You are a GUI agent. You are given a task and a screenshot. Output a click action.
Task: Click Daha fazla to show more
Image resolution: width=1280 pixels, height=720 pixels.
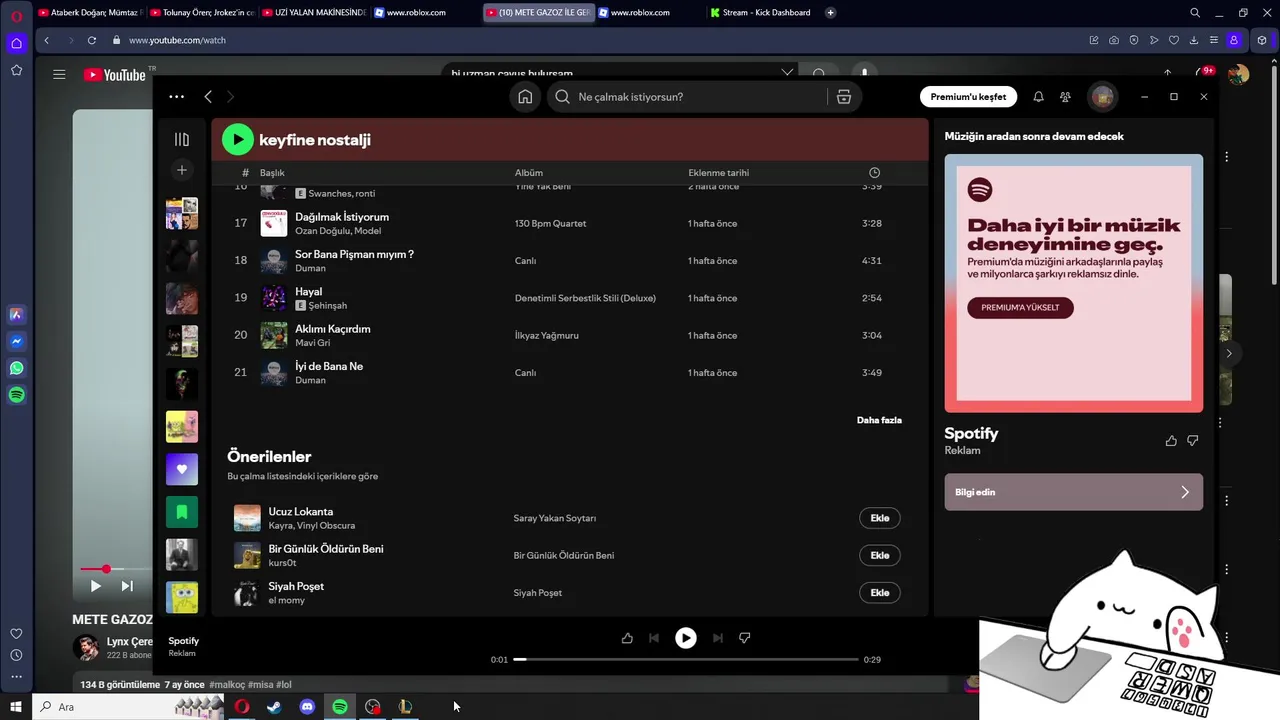click(x=879, y=420)
